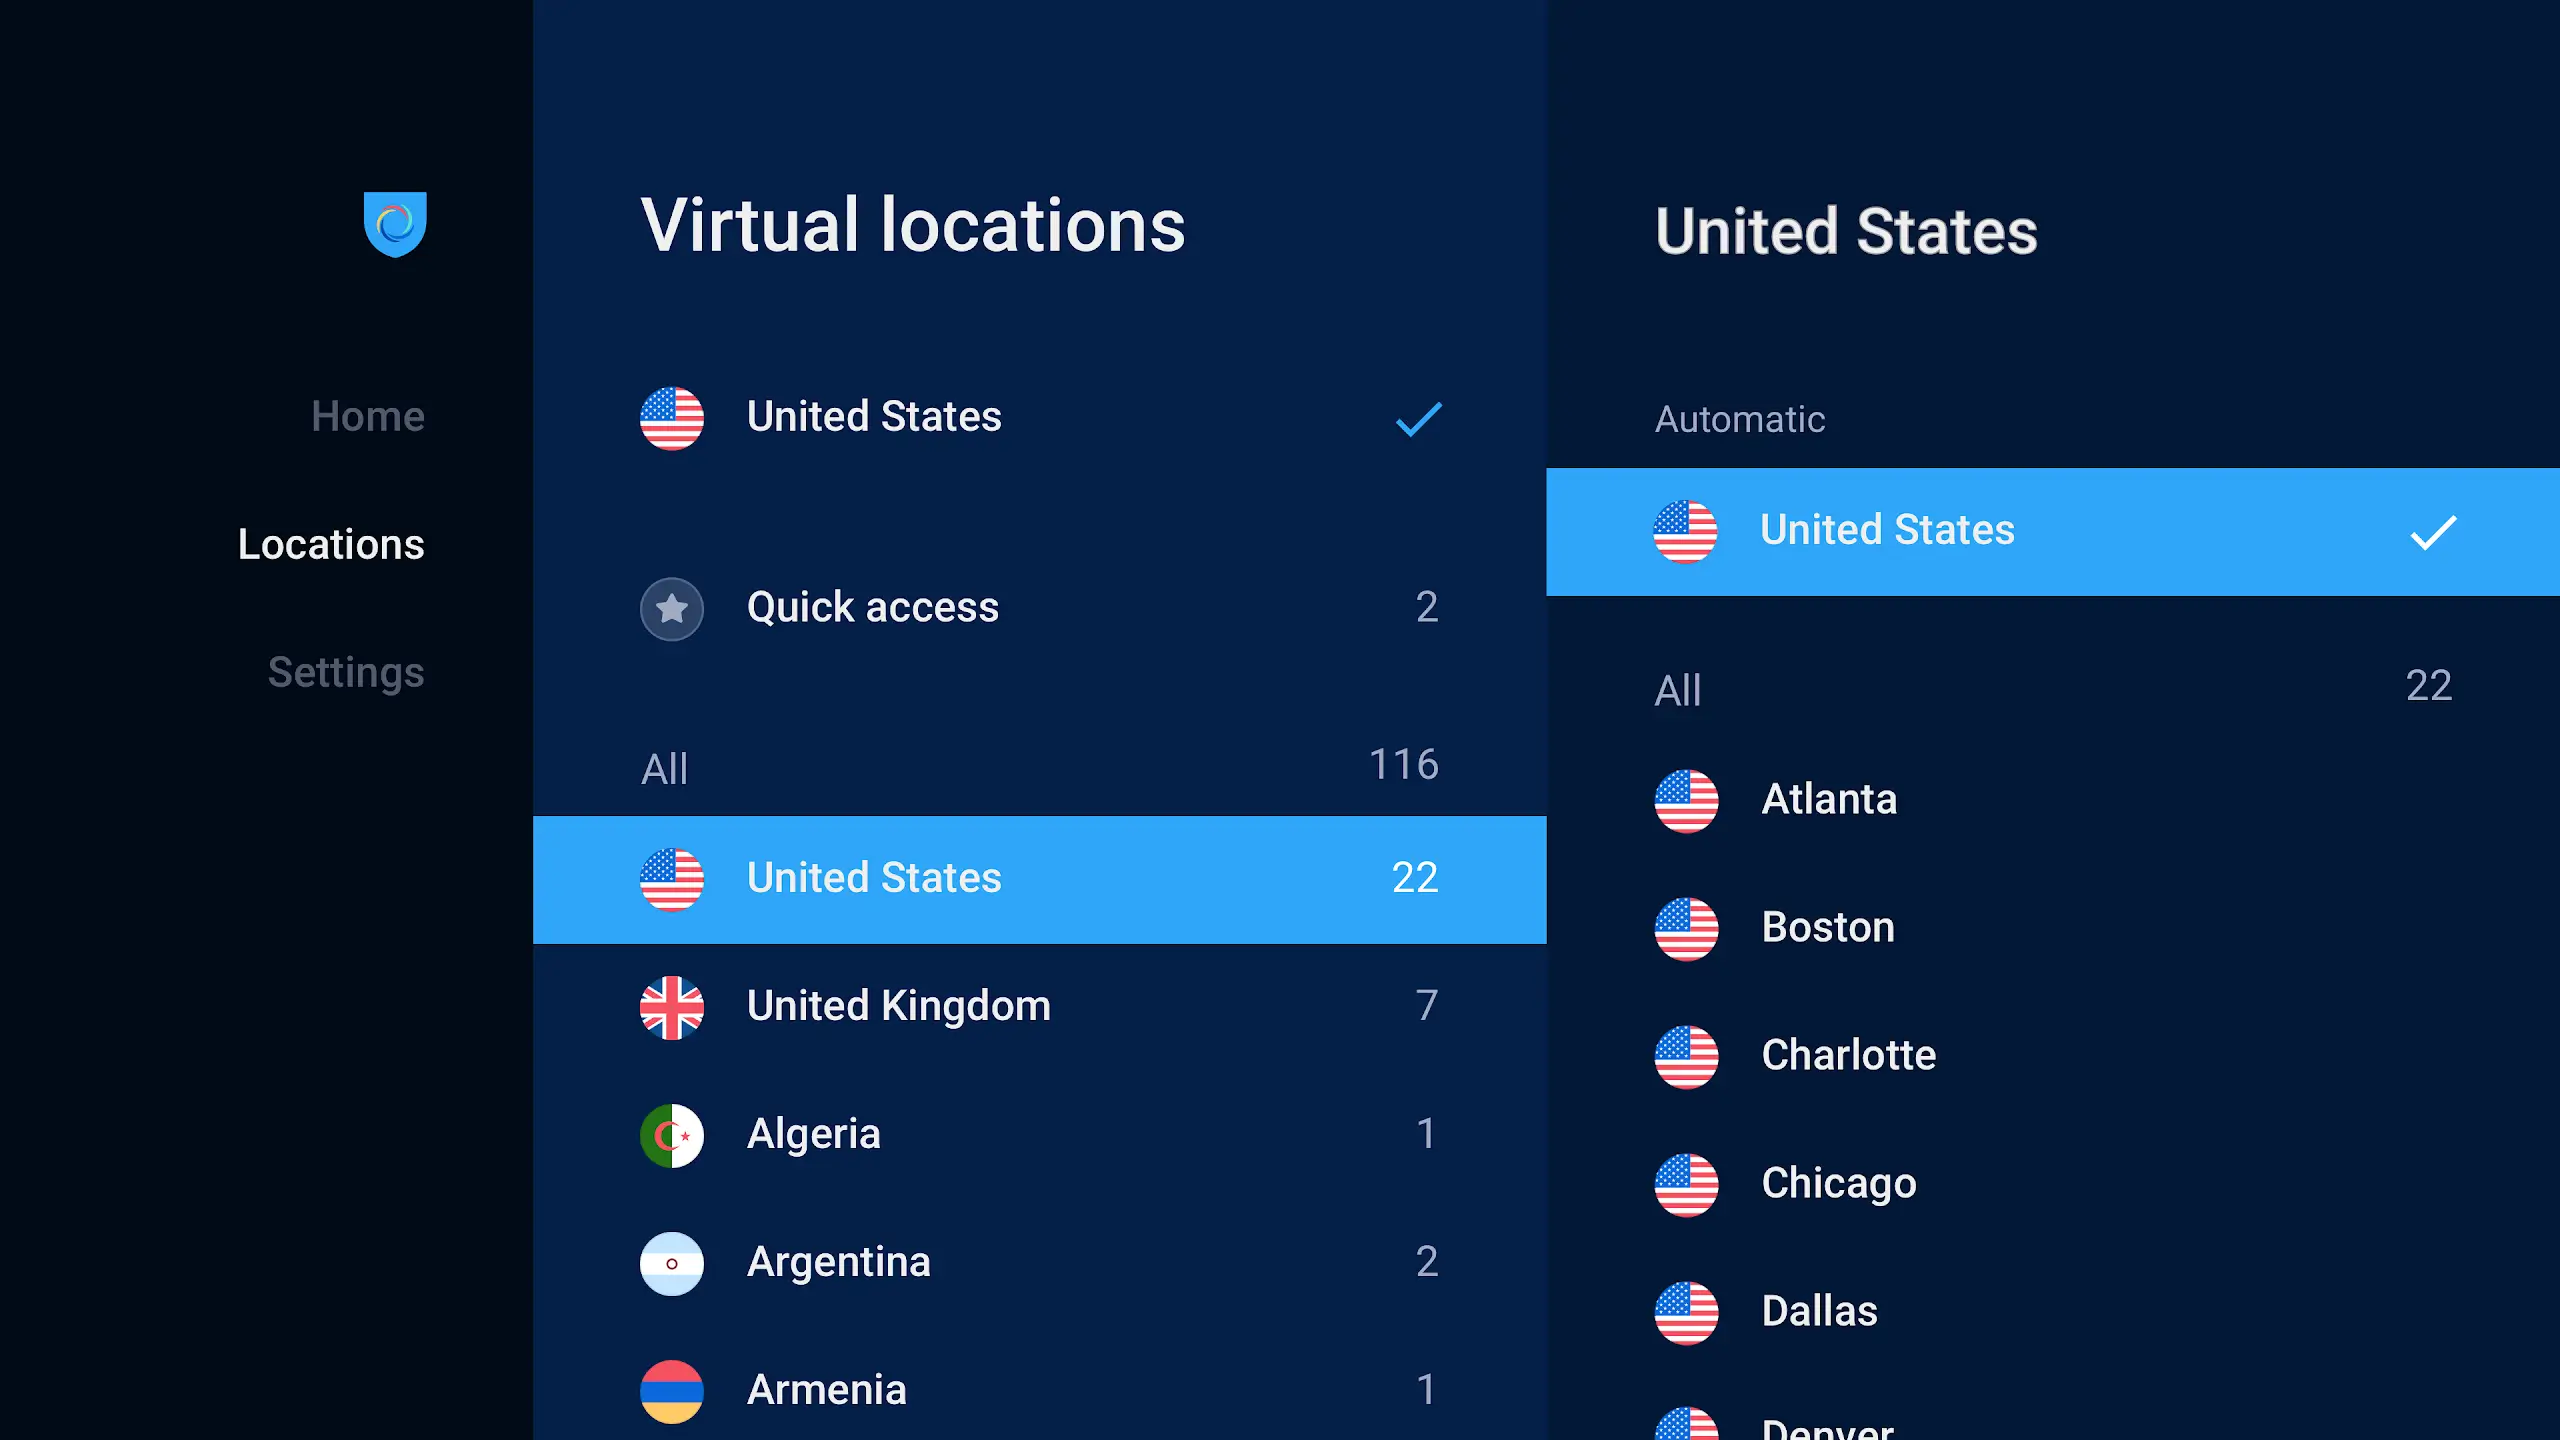Image resolution: width=2560 pixels, height=1440 pixels.
Task: Click the Argentina flag icon
Action: [x=672, y=1264]
